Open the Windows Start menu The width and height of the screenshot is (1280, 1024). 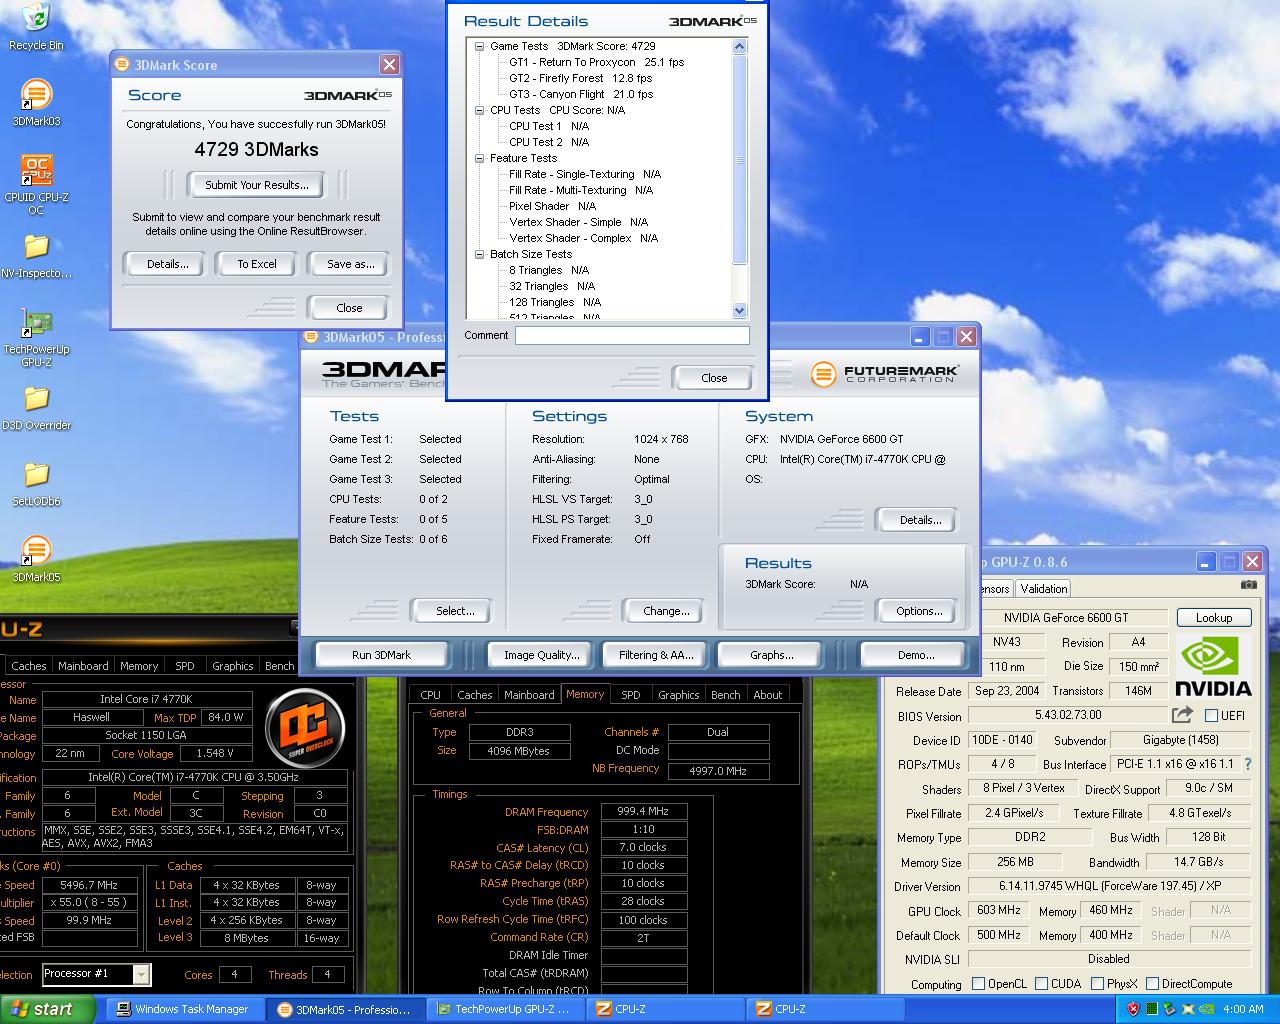coord(47,1009)
